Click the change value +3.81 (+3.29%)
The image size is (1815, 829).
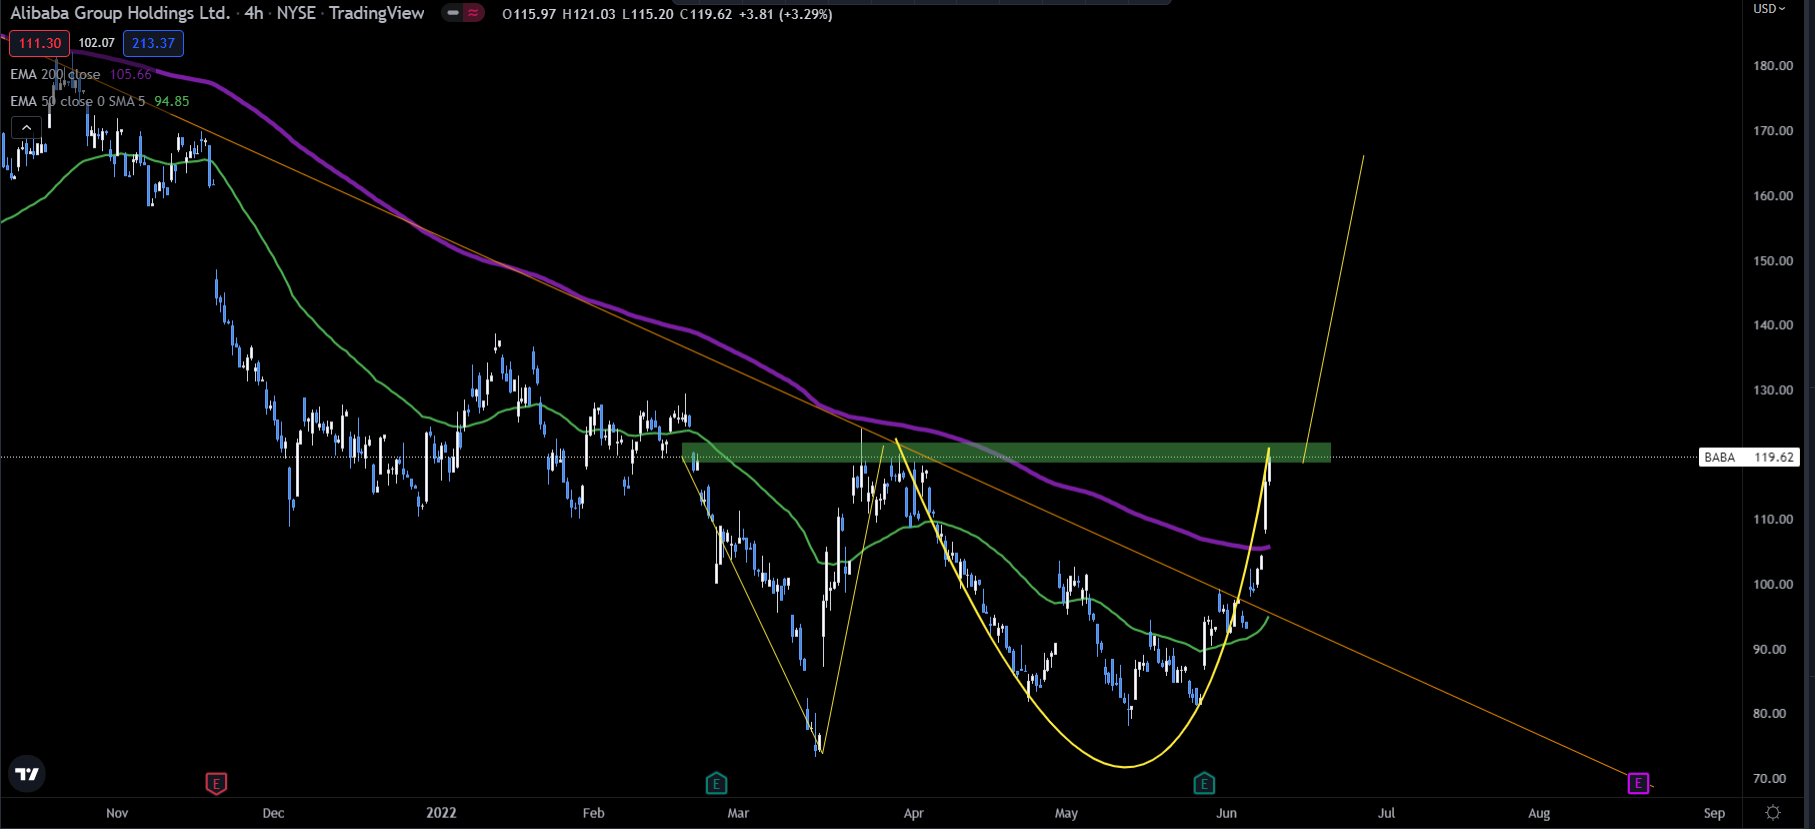coord(786,14)
